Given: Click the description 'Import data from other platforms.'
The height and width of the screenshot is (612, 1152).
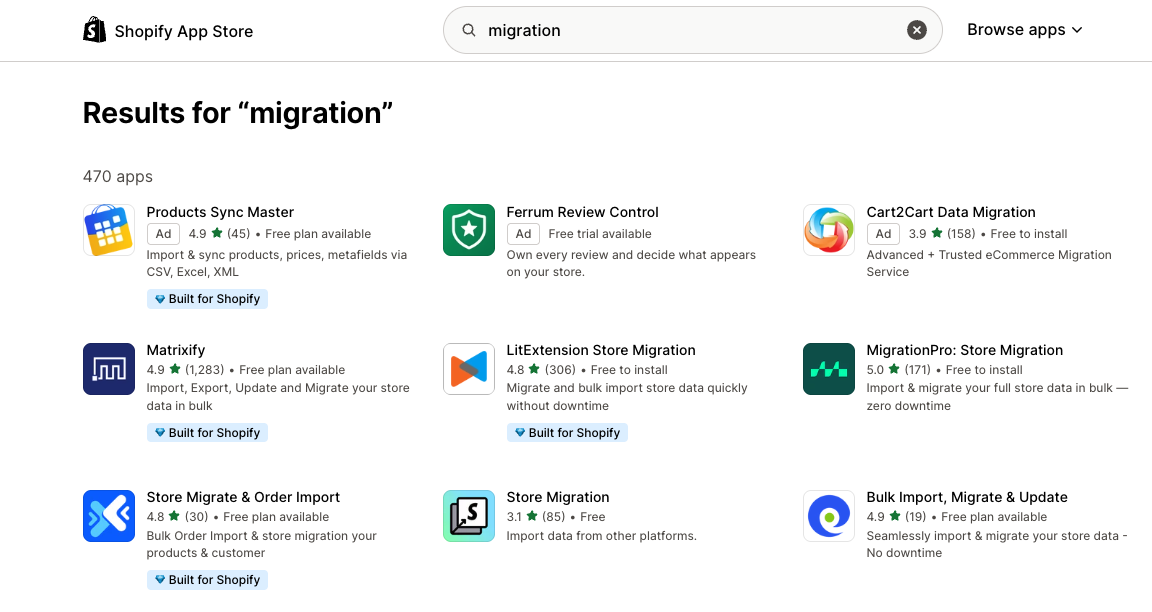Looking at the screenshot, I should pos(601,536).
